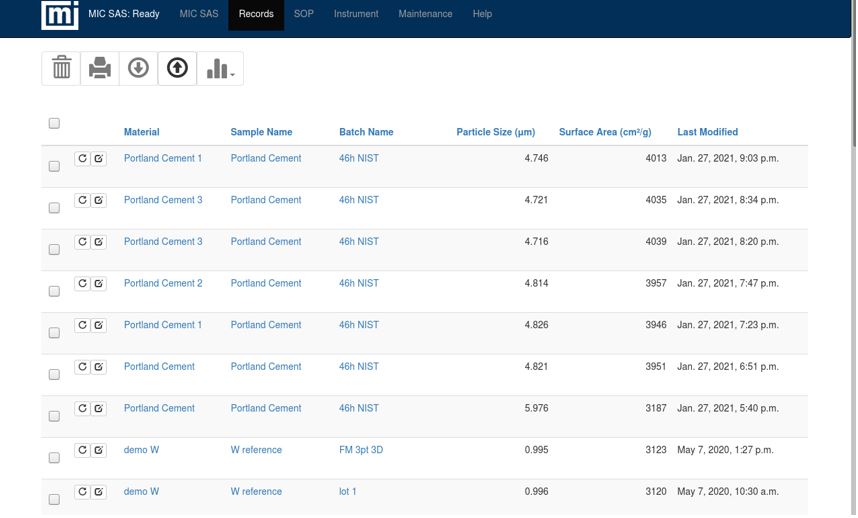Sort by the Last Modified column header
Viewport: 858px width, 518px height.
click(707, 132)
